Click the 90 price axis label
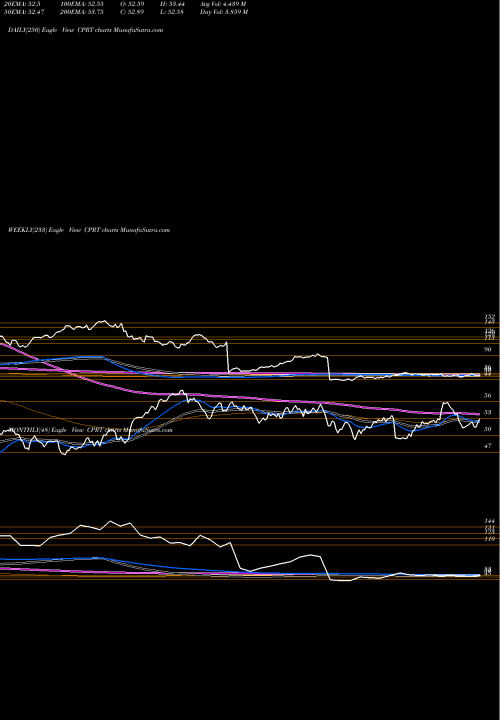Viewport: 500px width, 720px height. tap(487, 349)
